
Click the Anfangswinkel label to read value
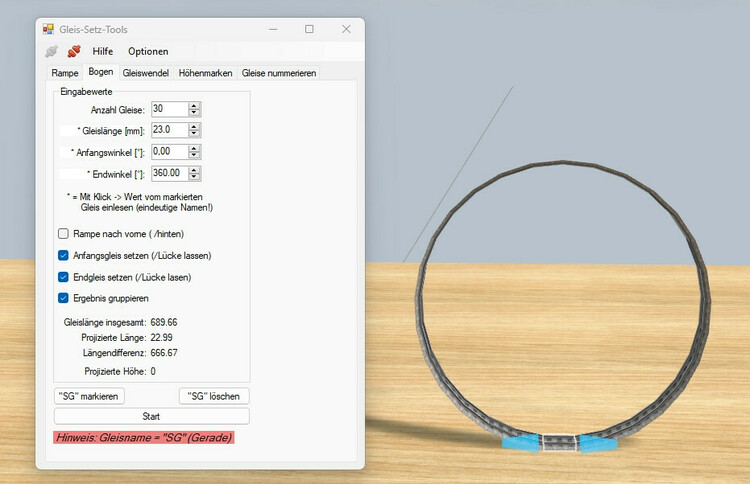pos(108,153)
